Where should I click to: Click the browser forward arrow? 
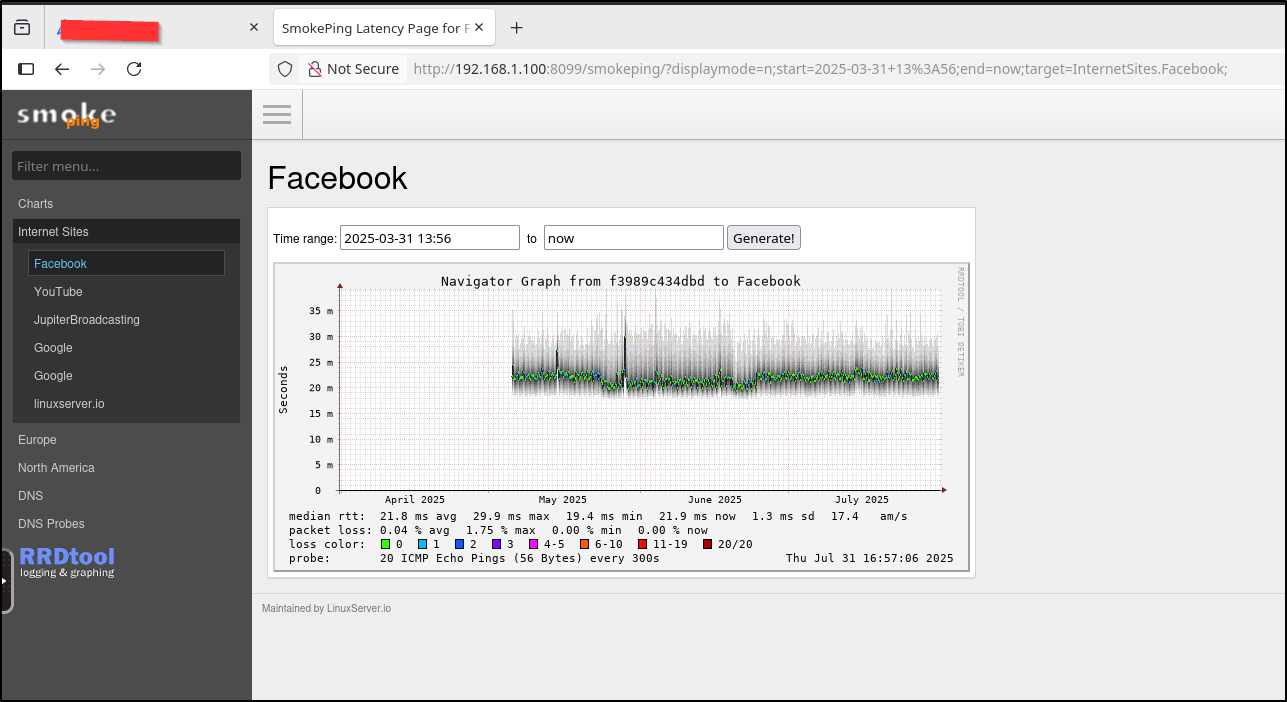pyautogui.click(x=98, y=69)
